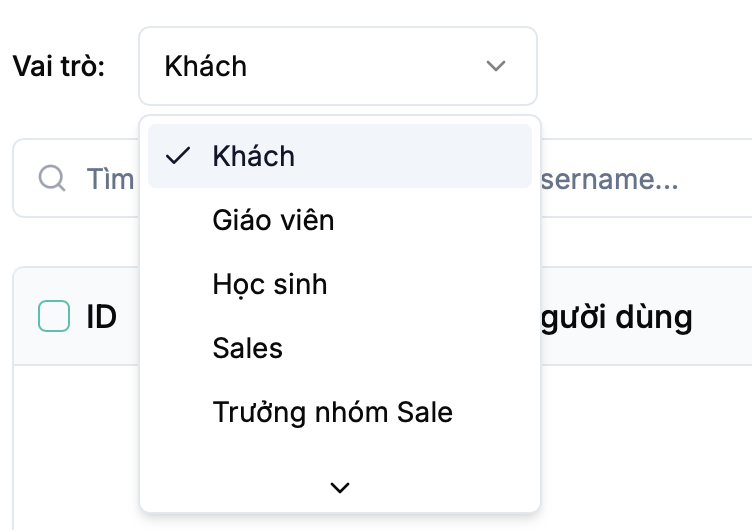Pick Học sinh in the role dropdown
The height and width of the screenshot is (530, 752).
(270, 284)
